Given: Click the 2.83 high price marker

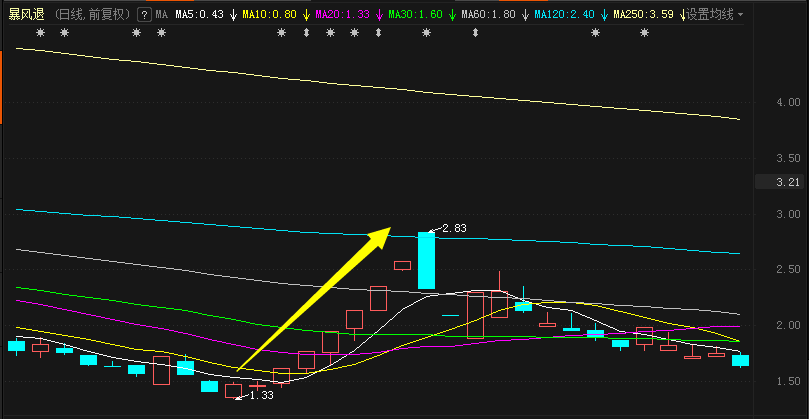Looking at the screenshot, I should pyautogui.click(x=454, y=229).
